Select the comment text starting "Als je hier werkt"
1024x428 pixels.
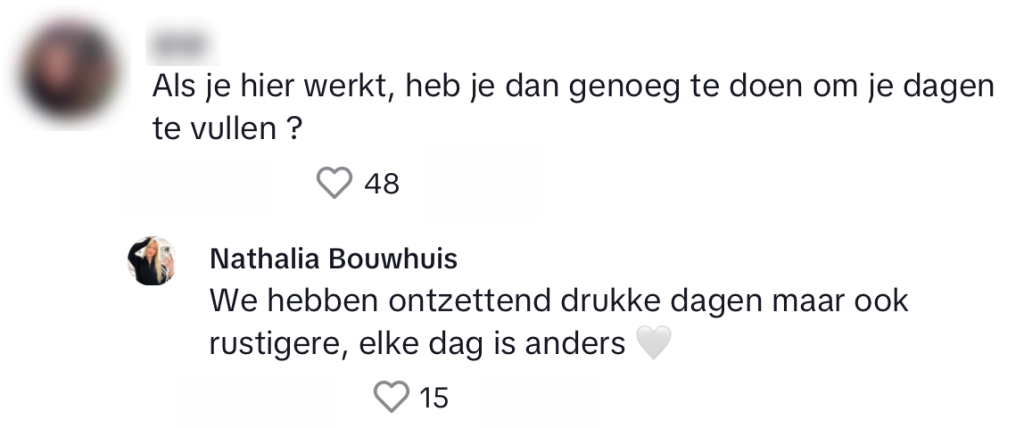coord(570,89)
